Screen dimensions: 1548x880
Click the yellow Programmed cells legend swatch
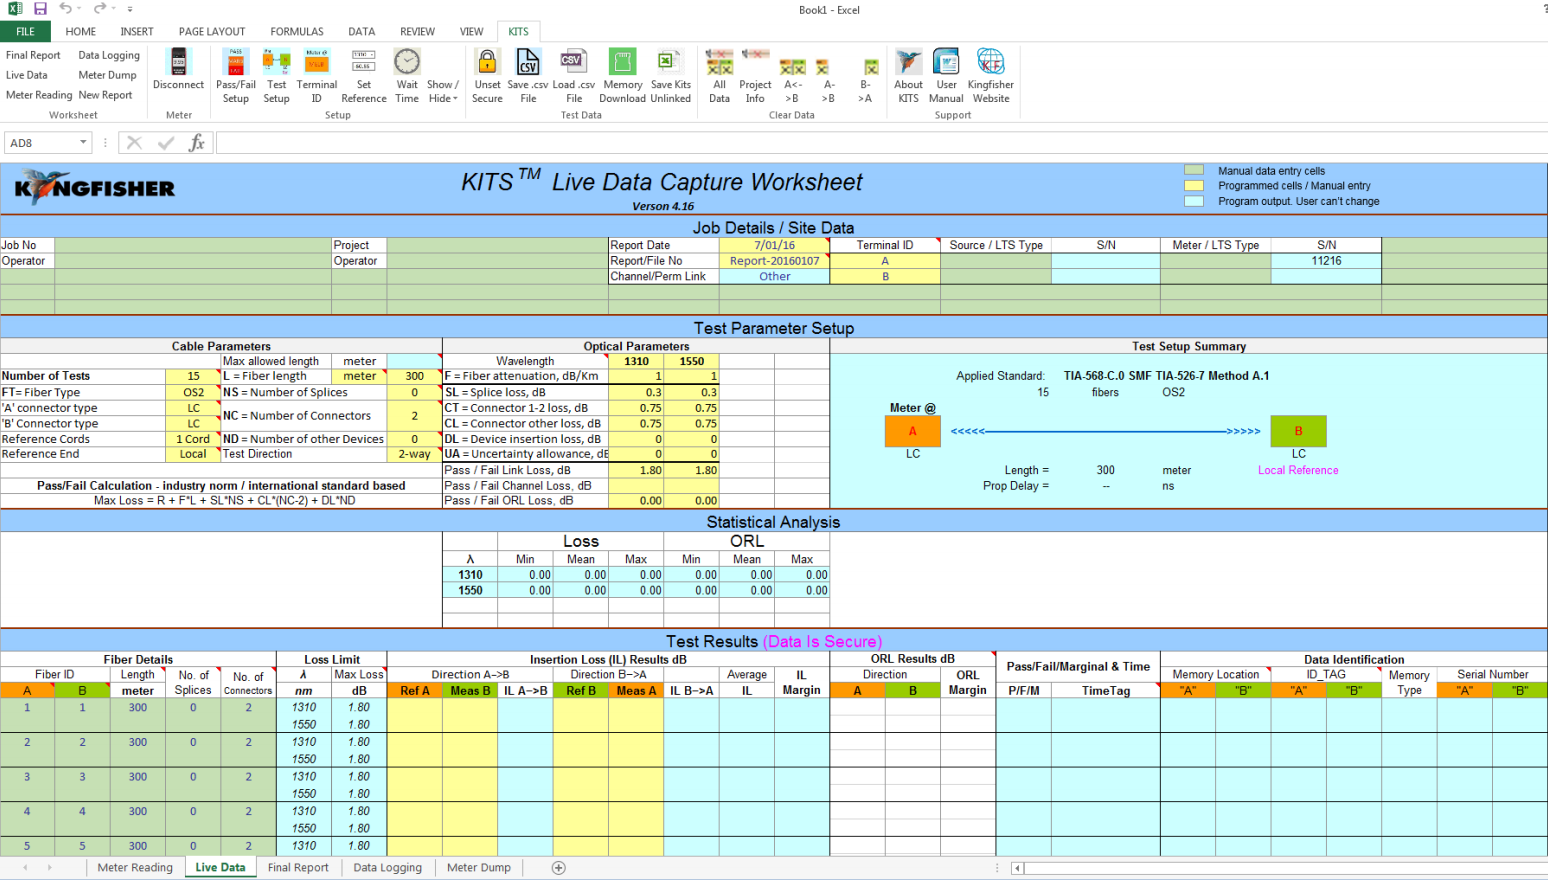1194,186
